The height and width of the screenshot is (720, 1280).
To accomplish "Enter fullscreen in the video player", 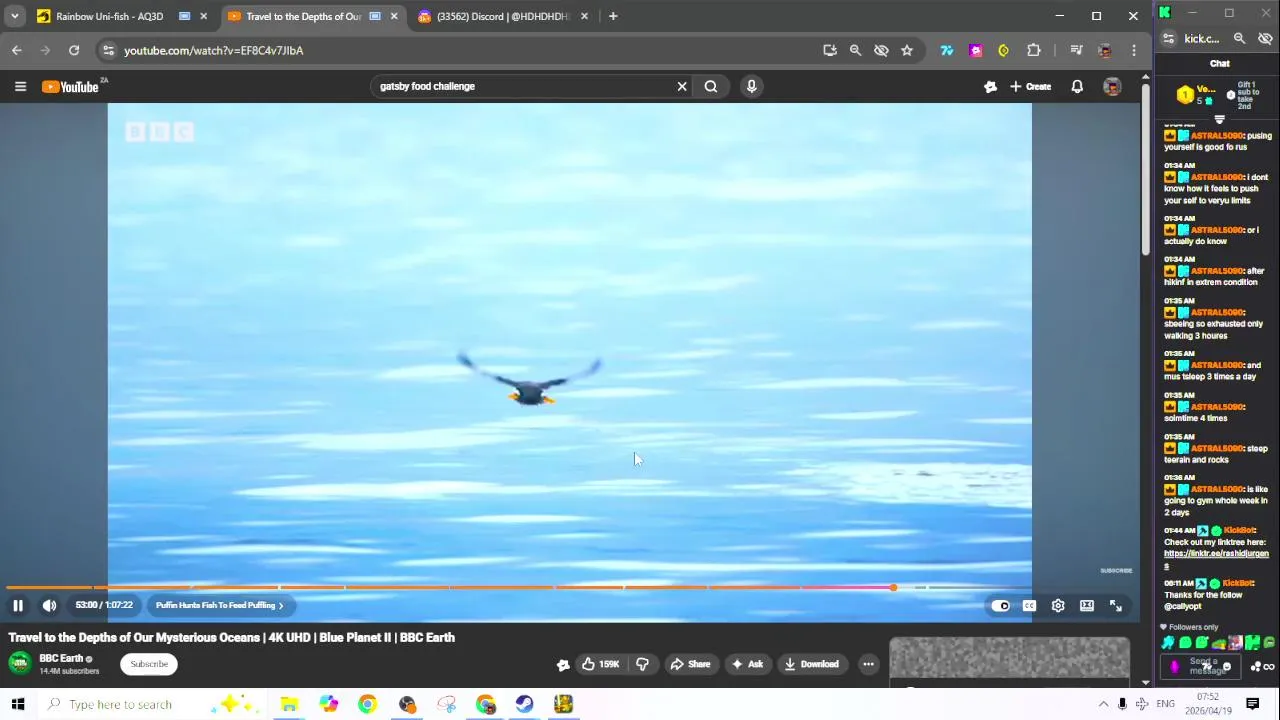I will [x=1116, y=605].
